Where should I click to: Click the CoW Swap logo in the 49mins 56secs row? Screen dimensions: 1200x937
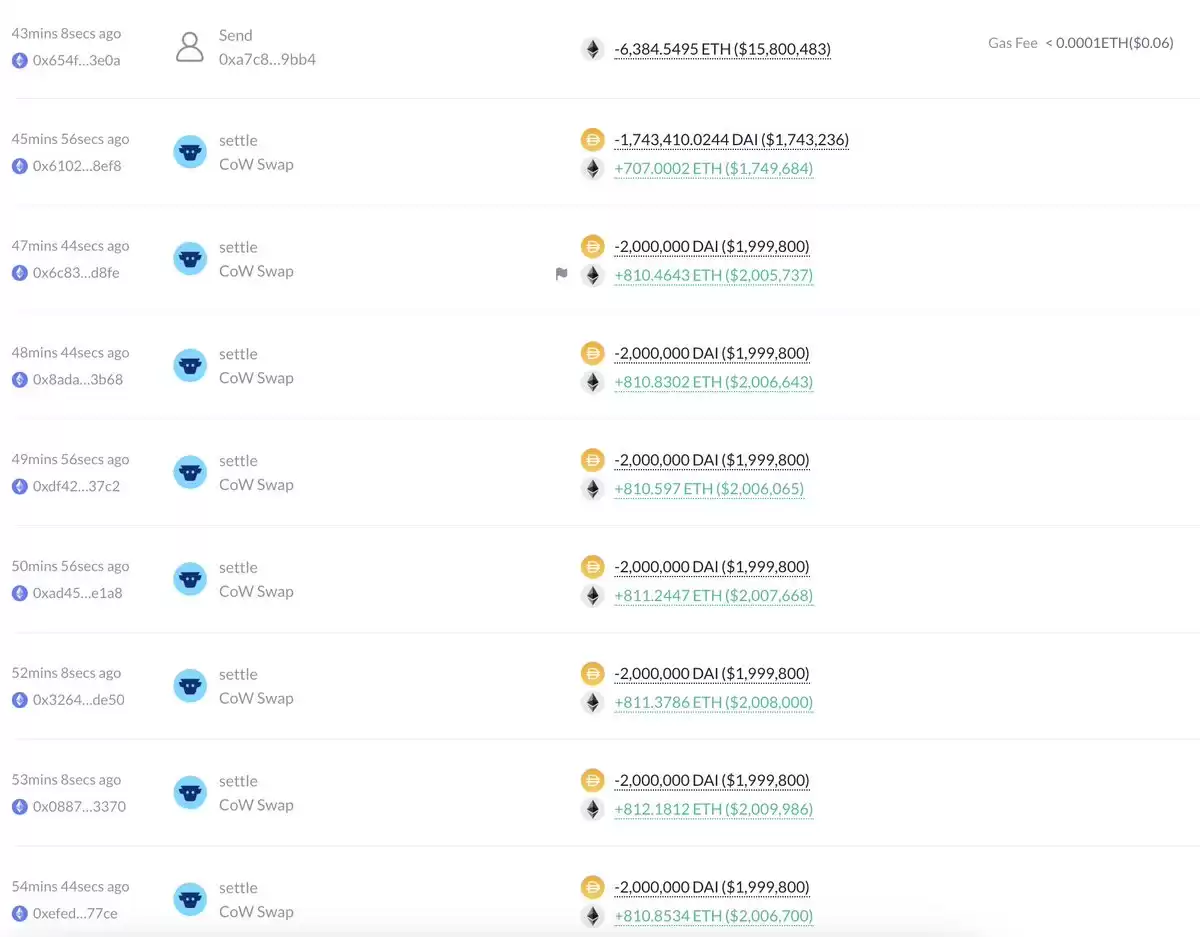point(190,472)
